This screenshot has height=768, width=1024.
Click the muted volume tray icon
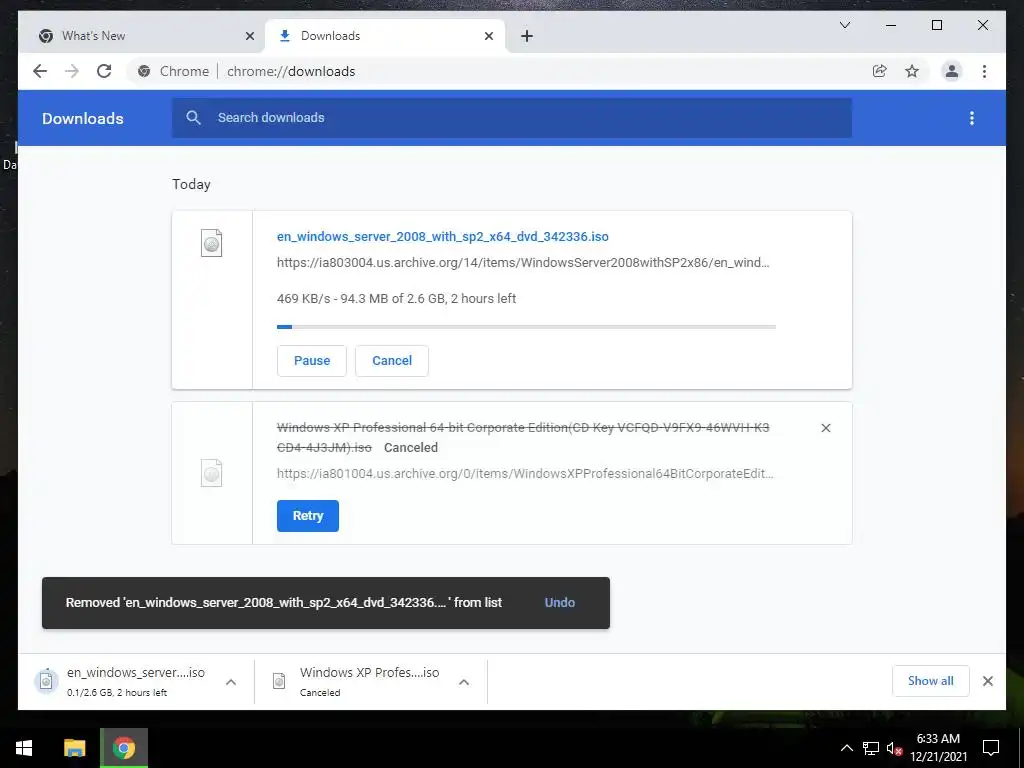click(x=895, y=748)
